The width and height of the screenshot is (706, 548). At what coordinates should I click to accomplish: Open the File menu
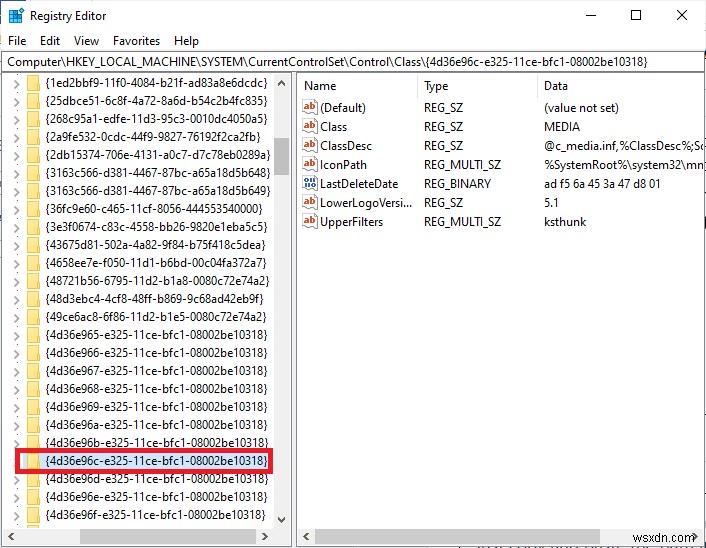coord(17,41)
